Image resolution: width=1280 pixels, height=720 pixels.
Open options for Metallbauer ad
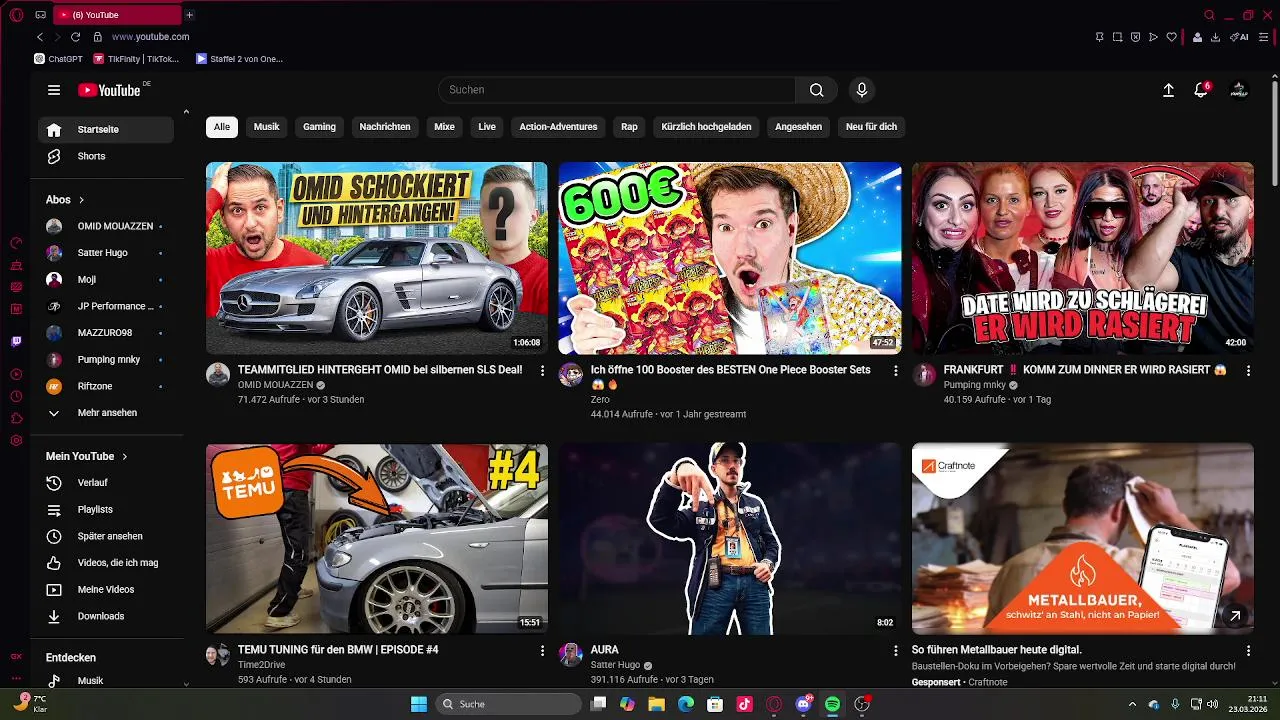coord(1248,651)
